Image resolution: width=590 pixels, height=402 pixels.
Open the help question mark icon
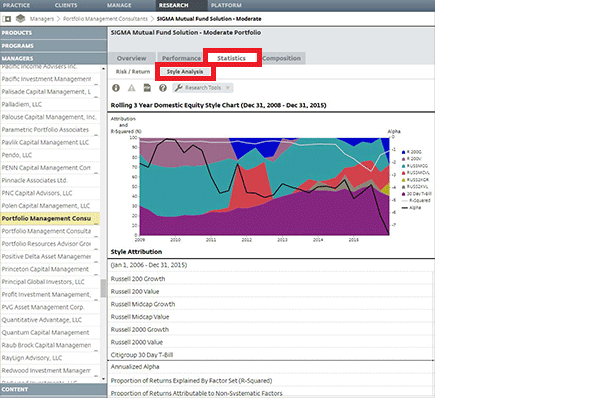pos(163,88)
